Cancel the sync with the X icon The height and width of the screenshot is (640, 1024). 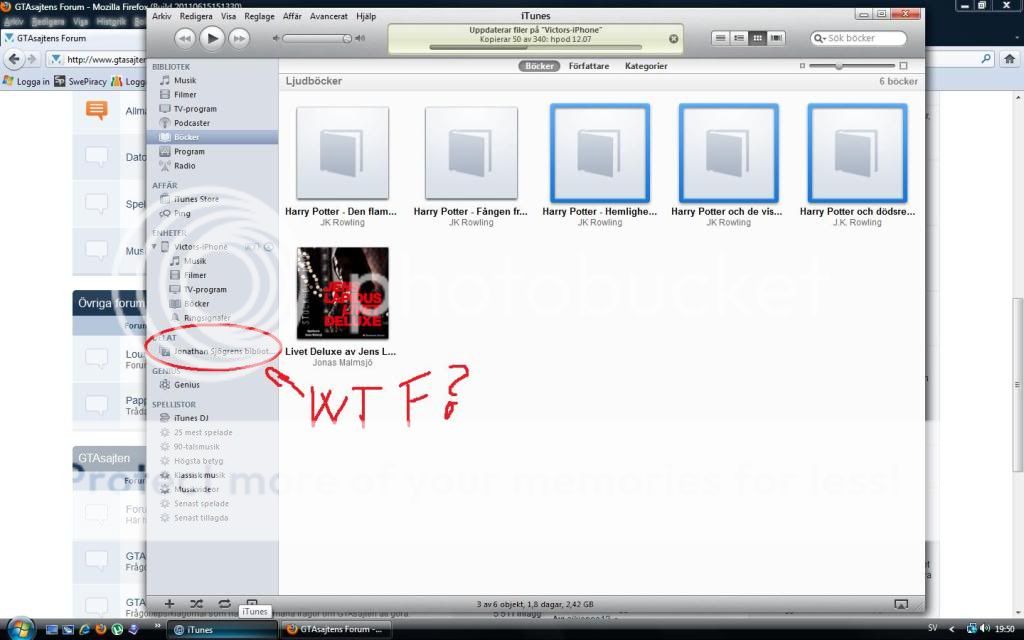click(673, 39)
